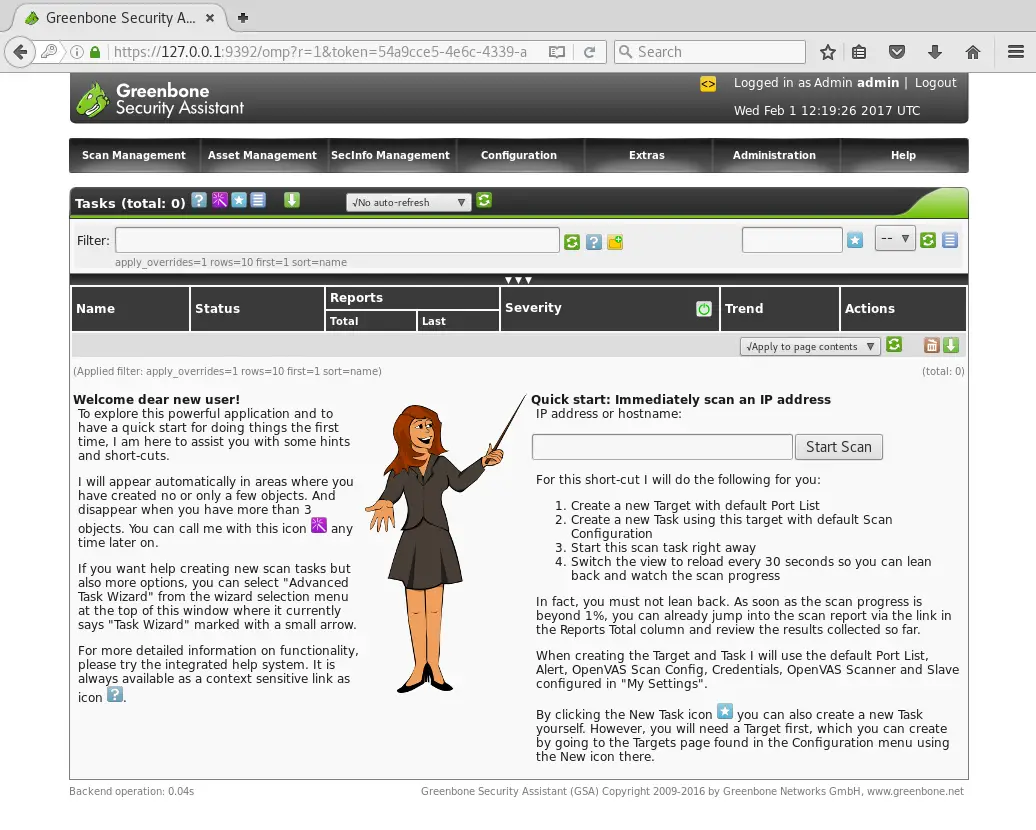Viewport: 1036px width, 830px height.
Task: Click the wizard icon in the welcome text
Action: pyautogui.click(x=318, y=525)
